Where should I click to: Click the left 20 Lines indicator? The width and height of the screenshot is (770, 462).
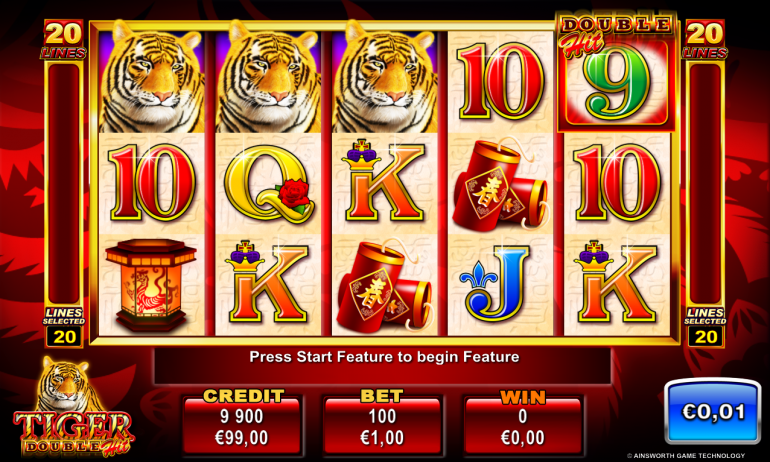pos(64,39)
